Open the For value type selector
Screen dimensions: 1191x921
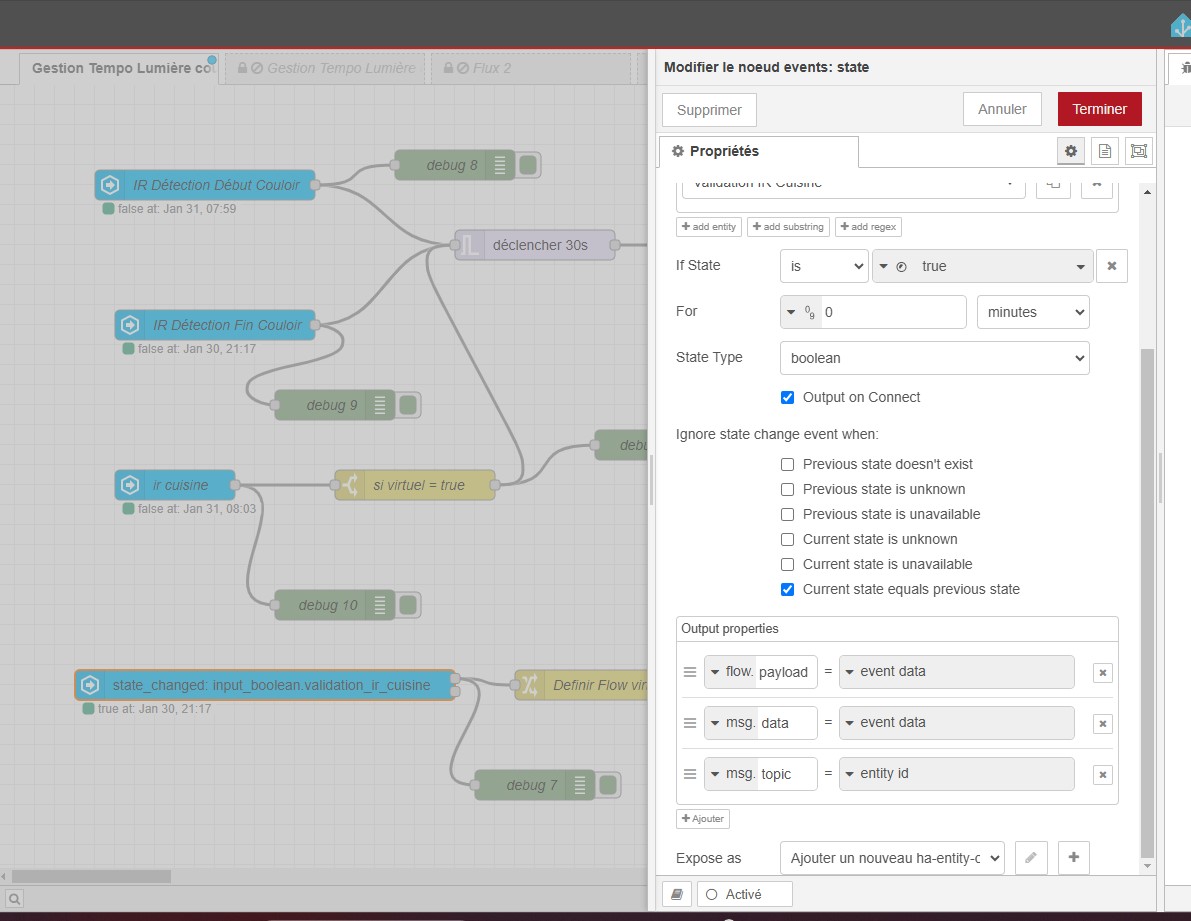pos(801,312)
